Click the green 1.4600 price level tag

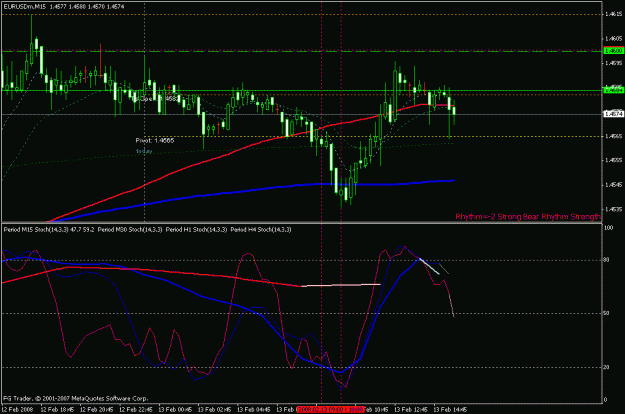tap(614, 51)
